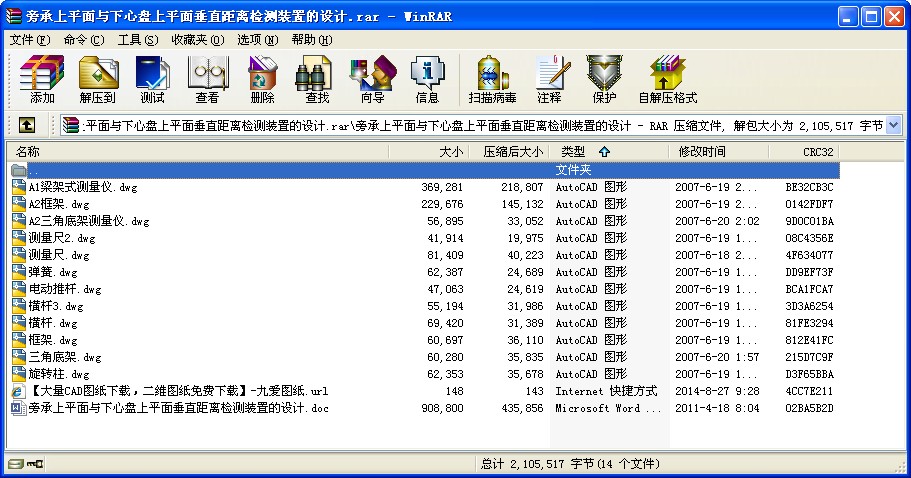Select the file A1梁架式测量仪.dwg
The height and width of the screenshot is (478, 911).
(83, 187)
